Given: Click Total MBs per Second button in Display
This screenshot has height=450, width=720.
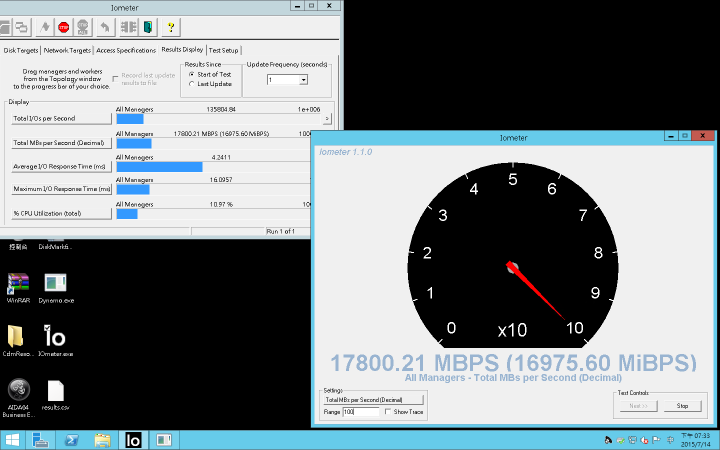Looking at the screenshot, I should click(x=62, y=143).
